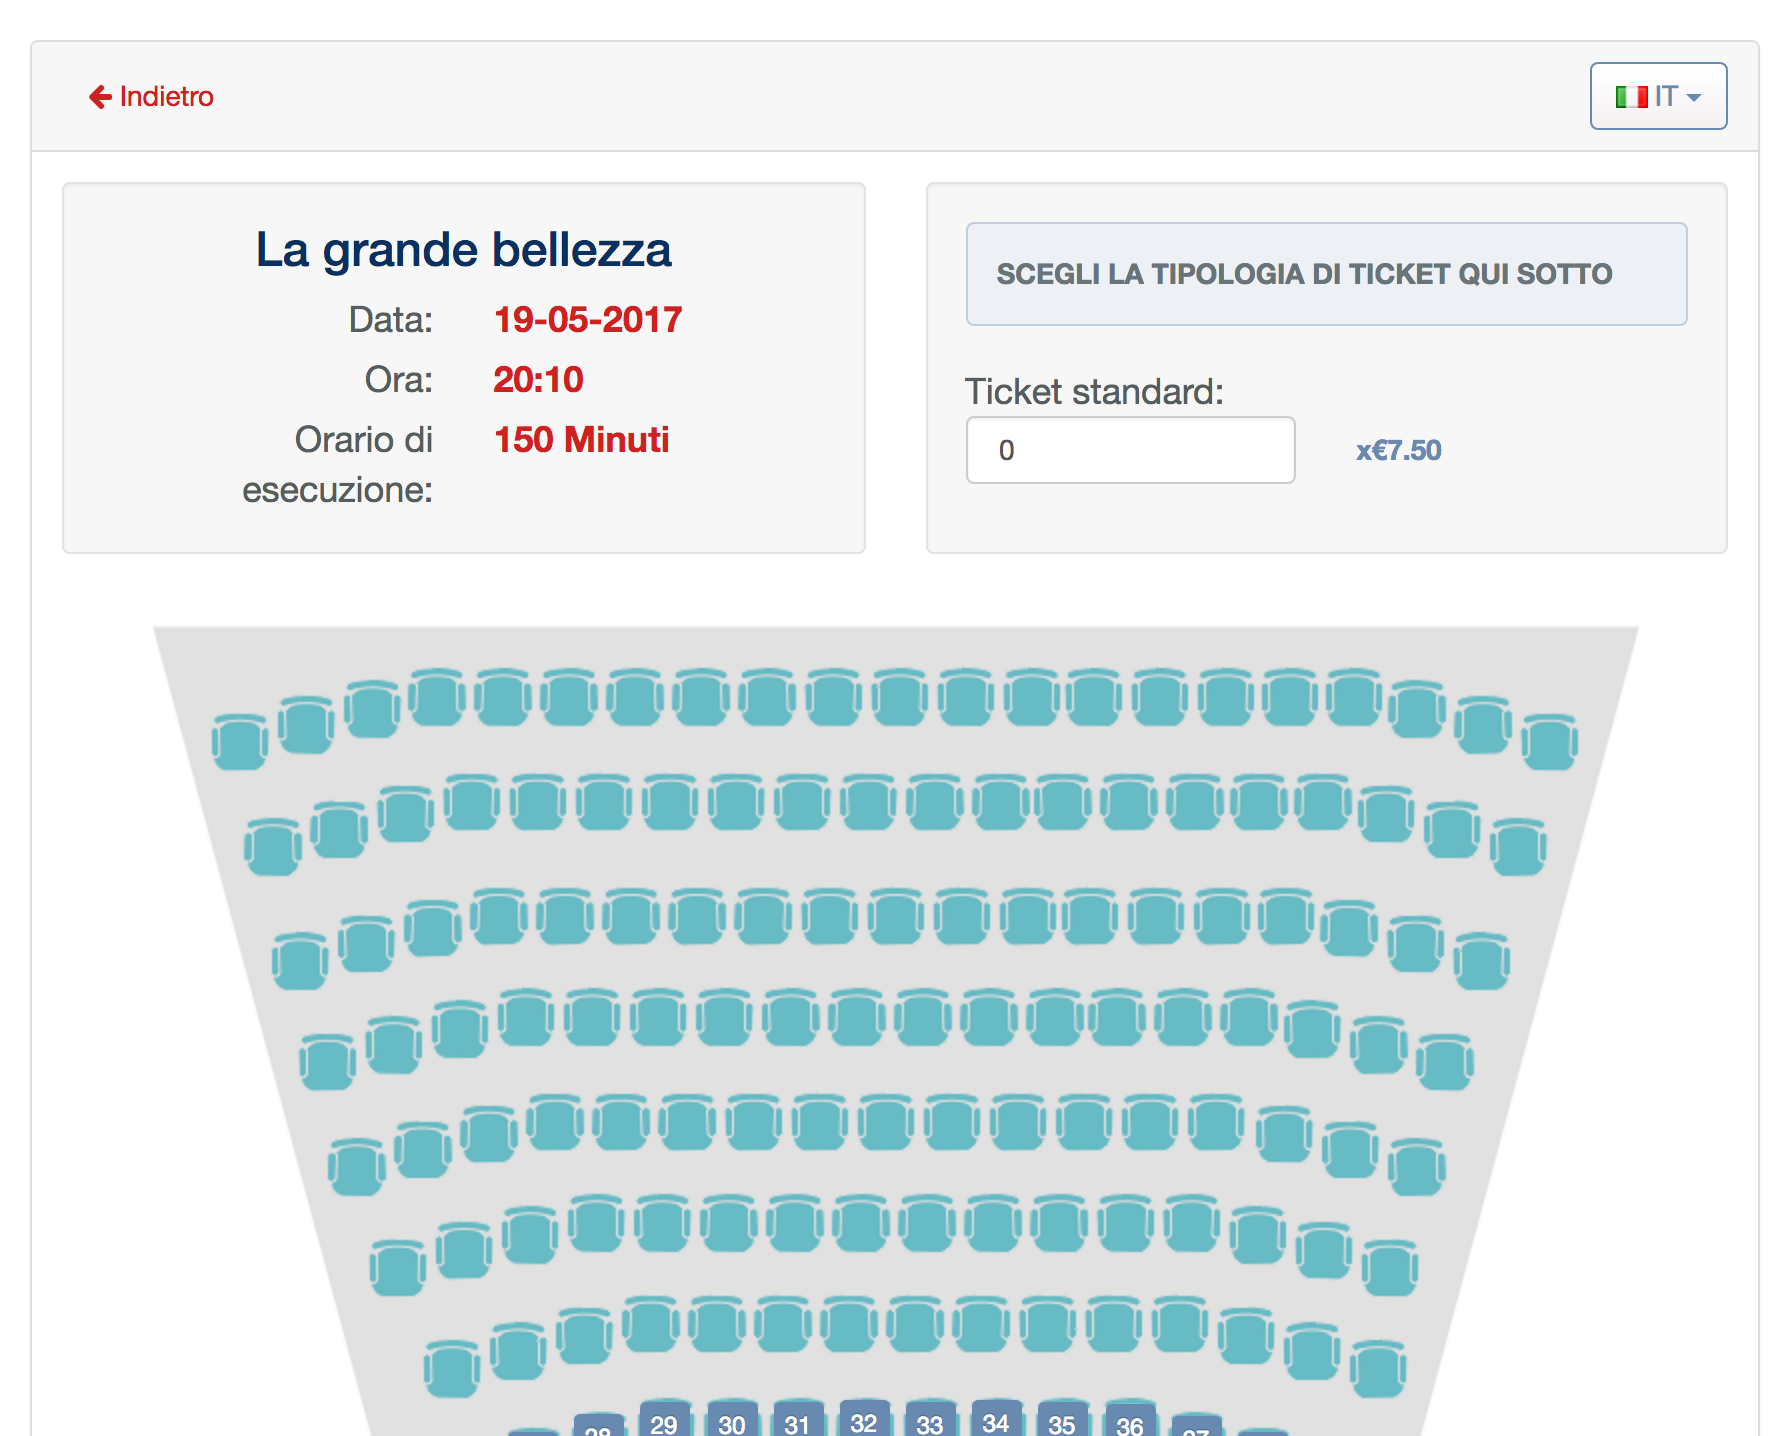Choose the rightmost seat in the fifth row
The image size is (1790, 1436).
pyautogui.click(x=1416, y=1167)
